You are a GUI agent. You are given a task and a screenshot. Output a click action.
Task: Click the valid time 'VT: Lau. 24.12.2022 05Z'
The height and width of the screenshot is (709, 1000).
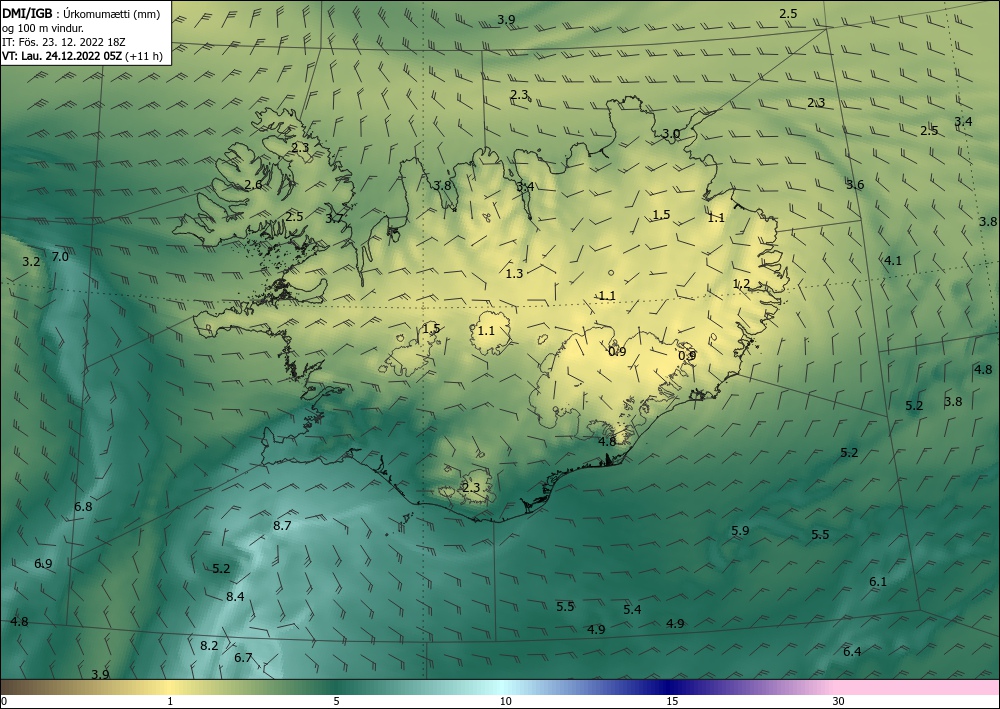click(x=62, y=56)
